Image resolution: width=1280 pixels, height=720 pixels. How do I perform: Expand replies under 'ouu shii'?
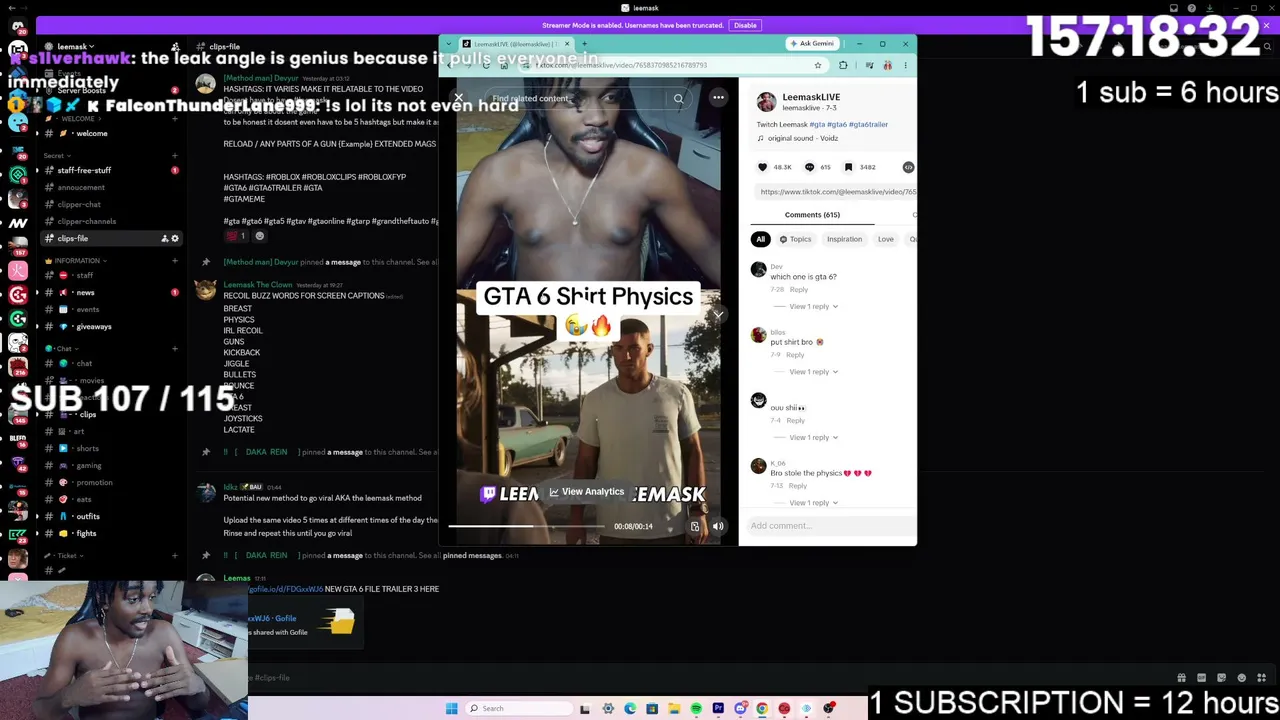(x=813, y=437)
